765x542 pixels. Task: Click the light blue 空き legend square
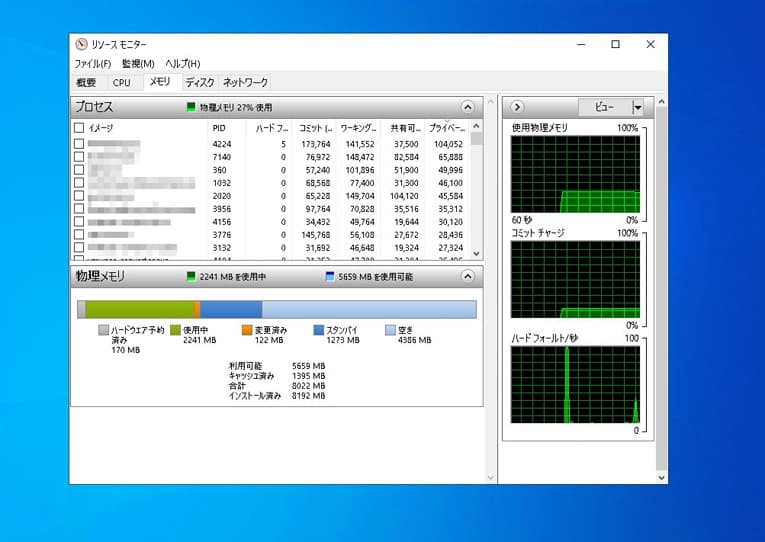(391, 329)
